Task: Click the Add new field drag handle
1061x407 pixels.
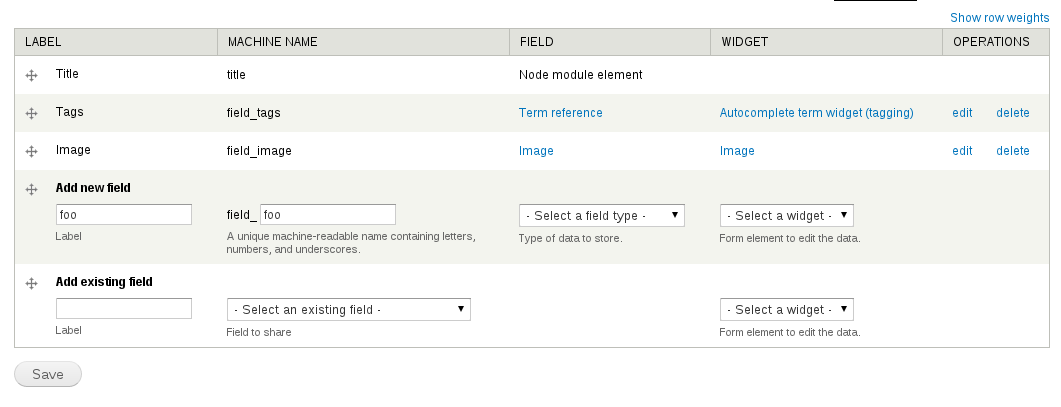Action: [31, 189]
